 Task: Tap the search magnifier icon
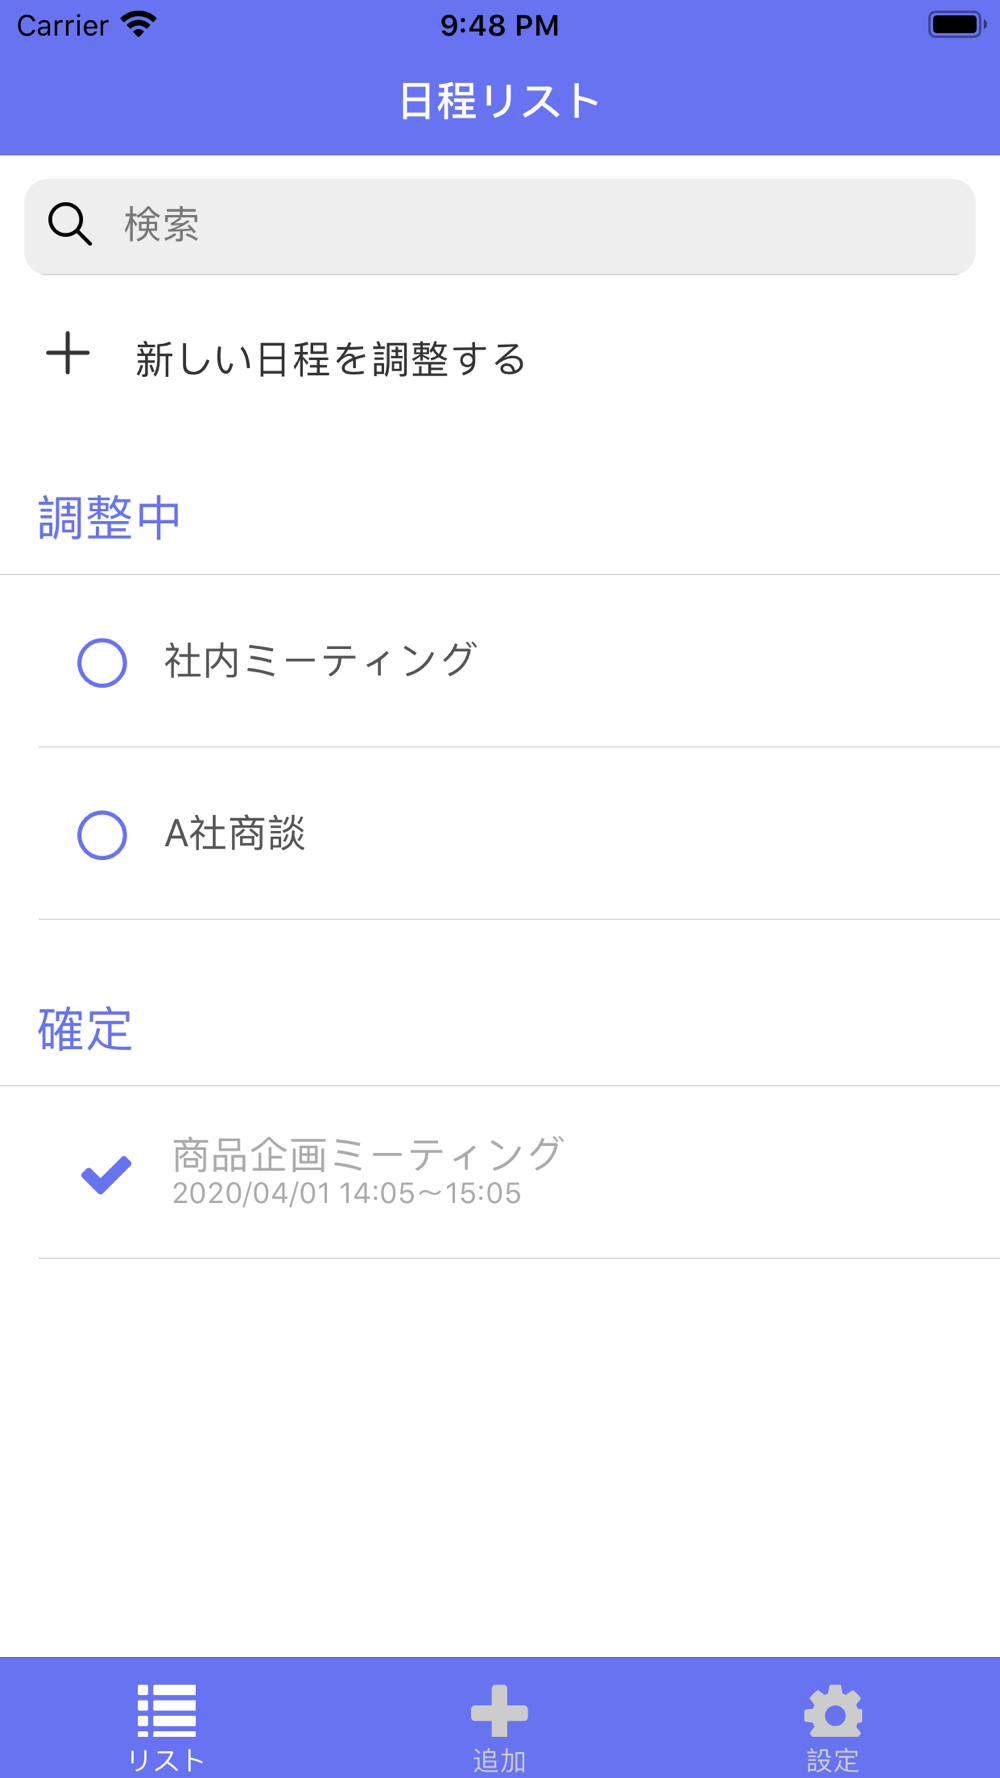pos(70,224)
